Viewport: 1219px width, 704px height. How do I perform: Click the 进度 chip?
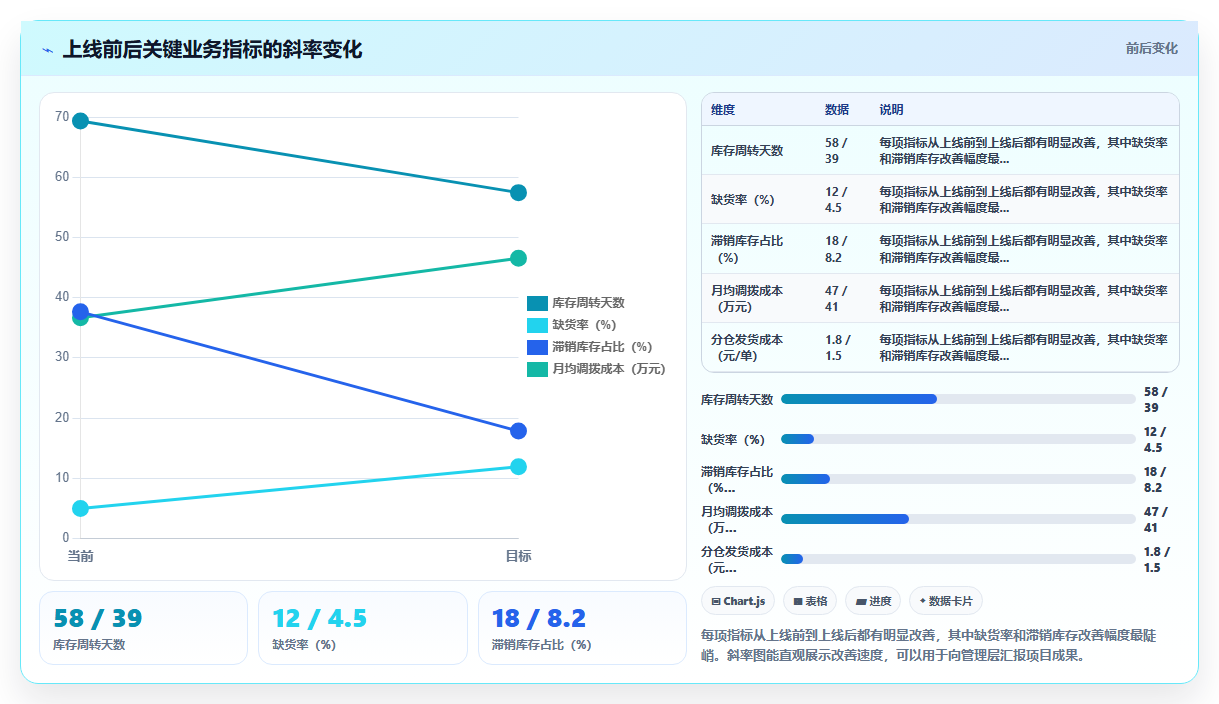click(873, 601)
